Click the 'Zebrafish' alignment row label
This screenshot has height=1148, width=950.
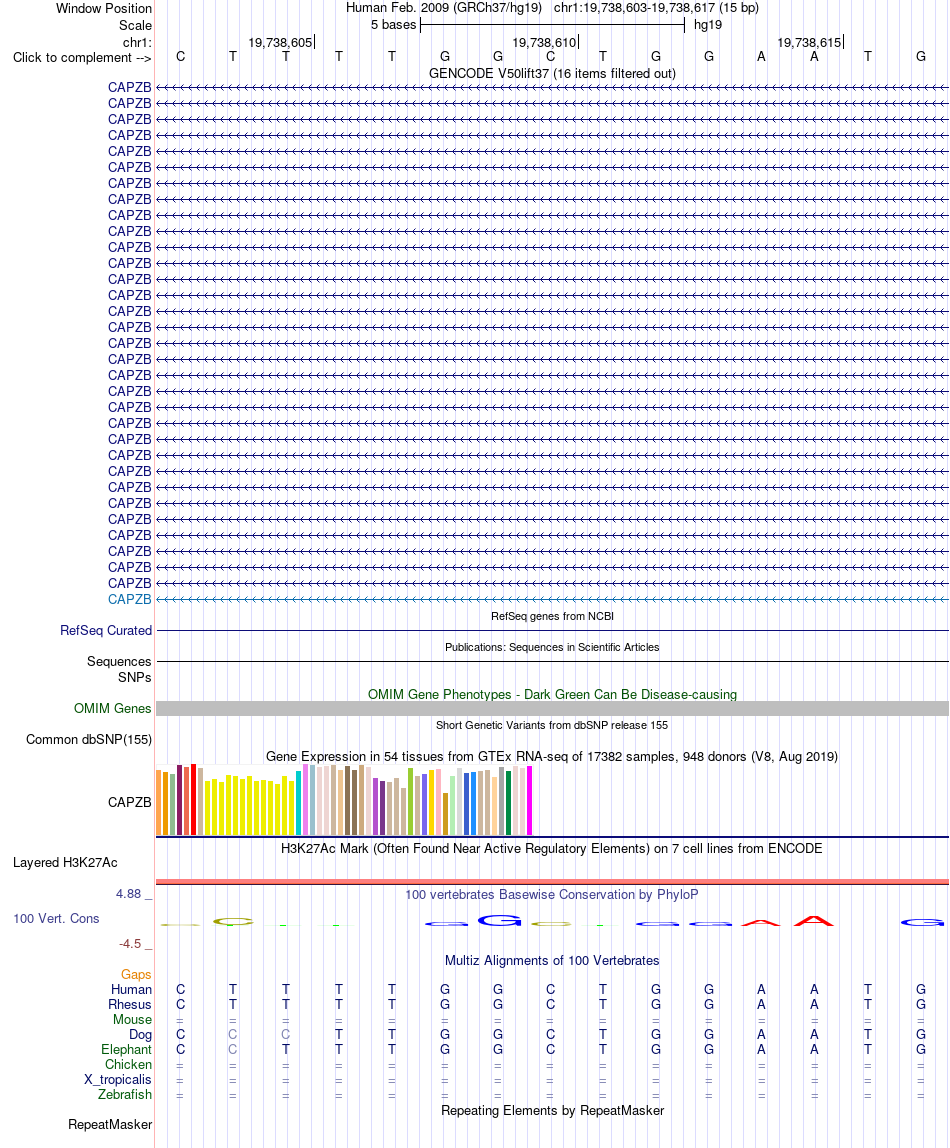(x=125, y=1094)
